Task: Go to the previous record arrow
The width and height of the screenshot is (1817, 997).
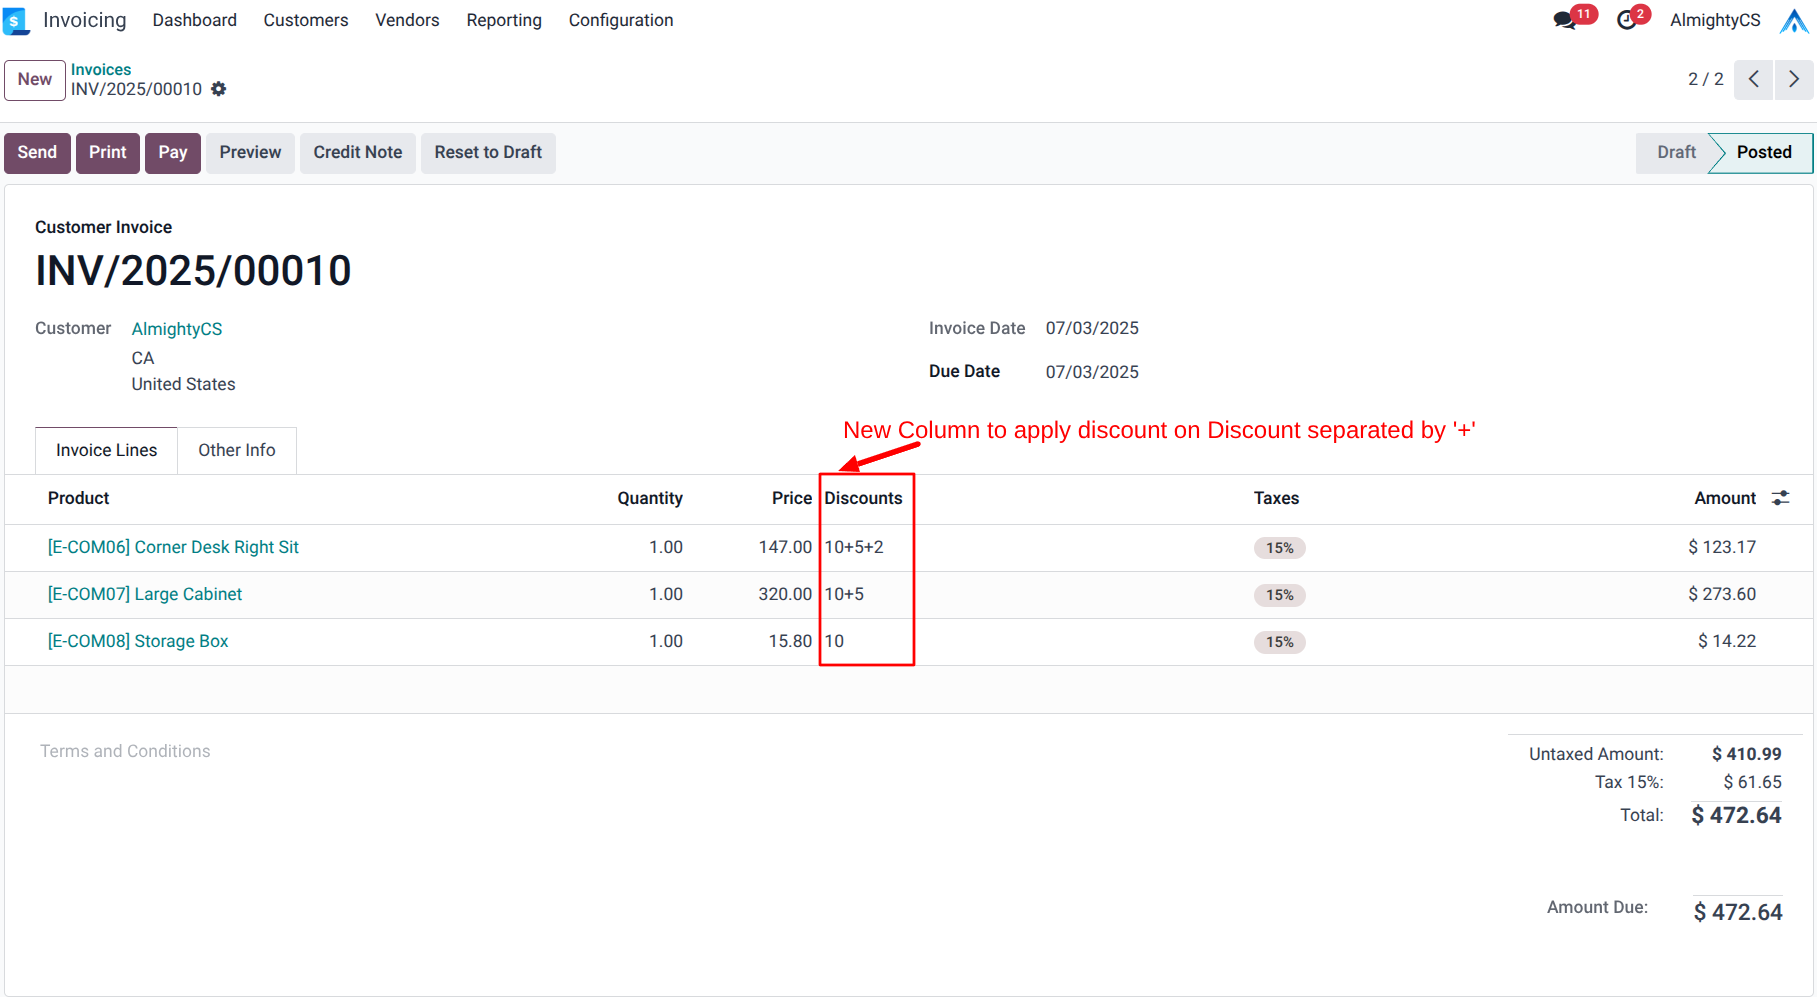Action: [1754, 79]
